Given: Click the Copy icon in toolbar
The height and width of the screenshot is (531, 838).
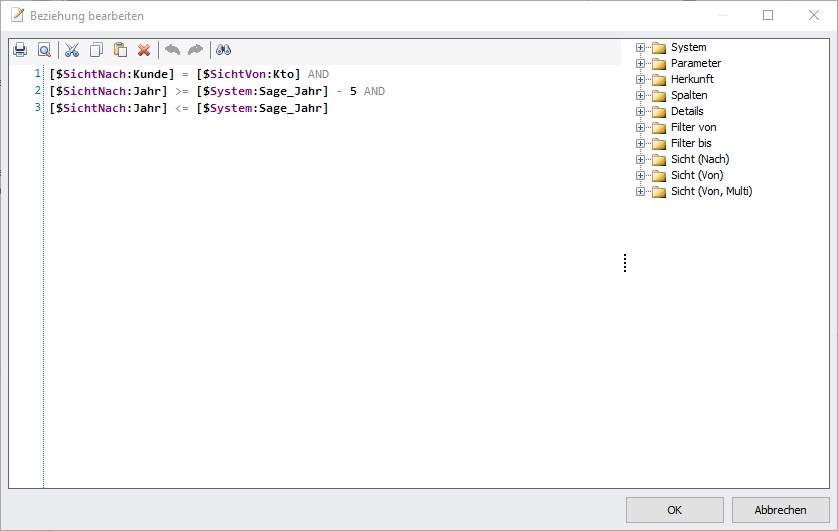Looking at the screenshot, I should pos(96,50).
